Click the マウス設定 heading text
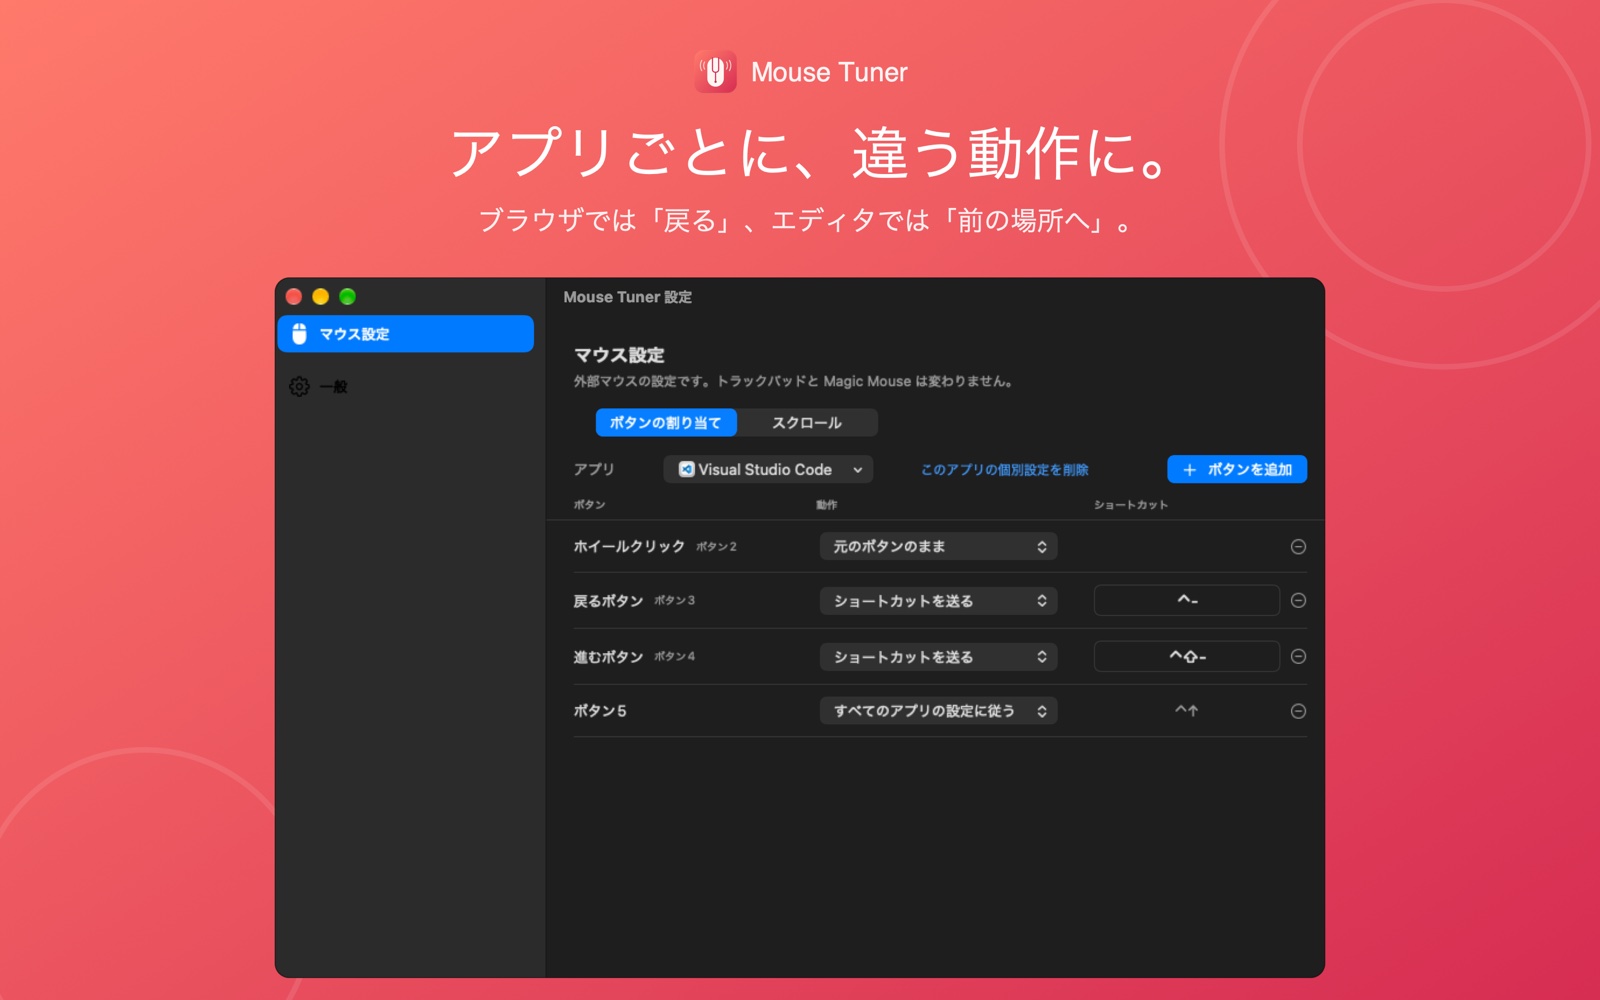Image resolution: width=1600 pixels, height=1000 pixels. 619,355
